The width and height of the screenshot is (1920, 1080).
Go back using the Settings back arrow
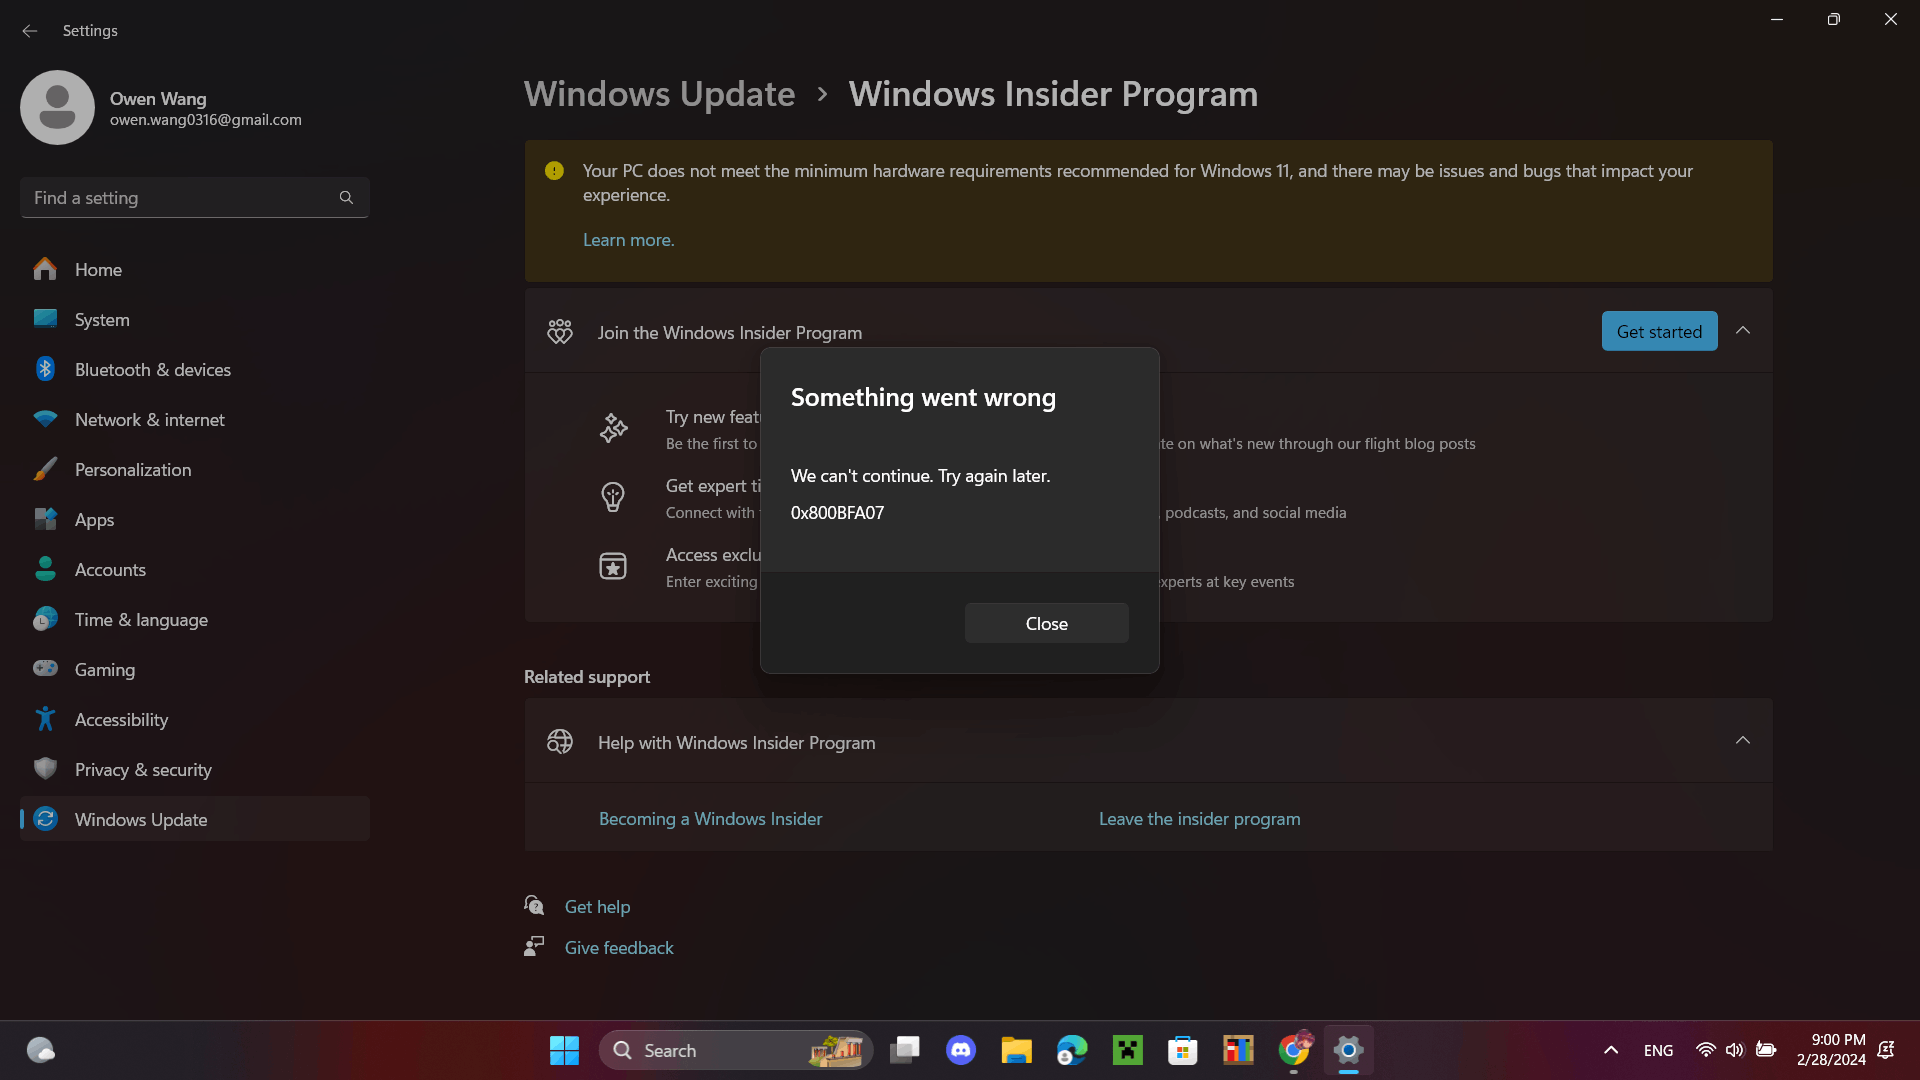click(x=30, y=31)
